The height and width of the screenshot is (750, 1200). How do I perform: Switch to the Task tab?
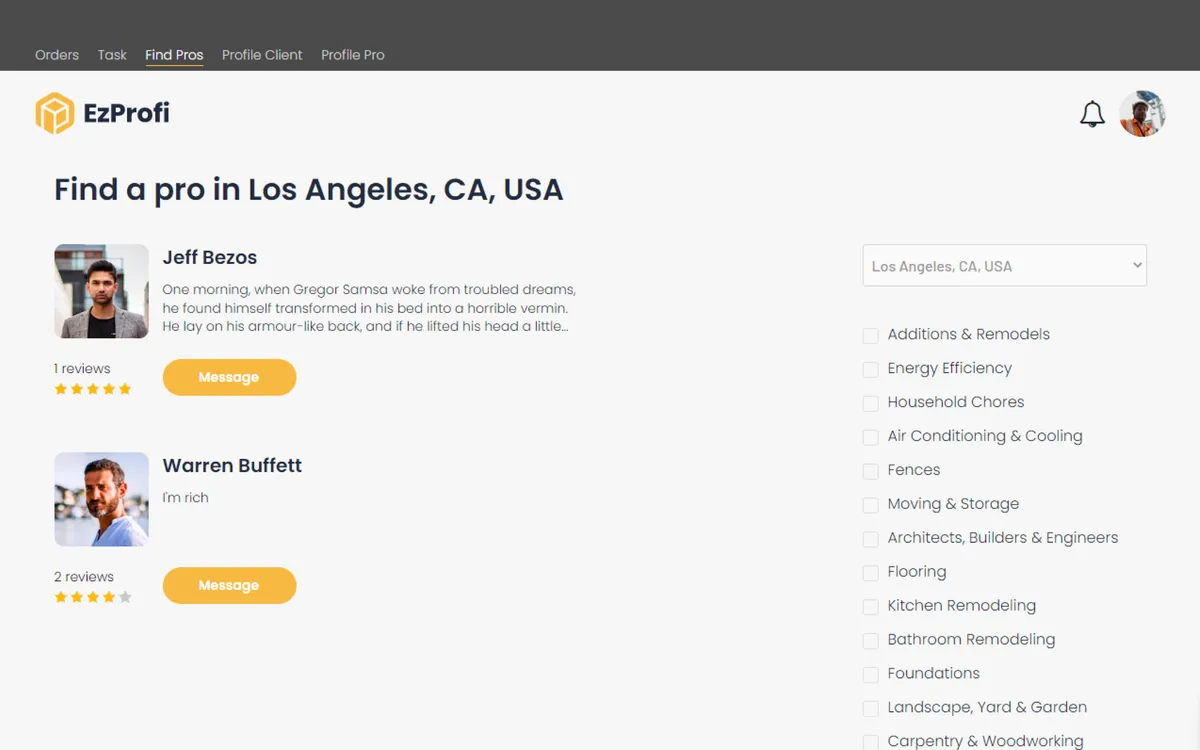(112, 55)
